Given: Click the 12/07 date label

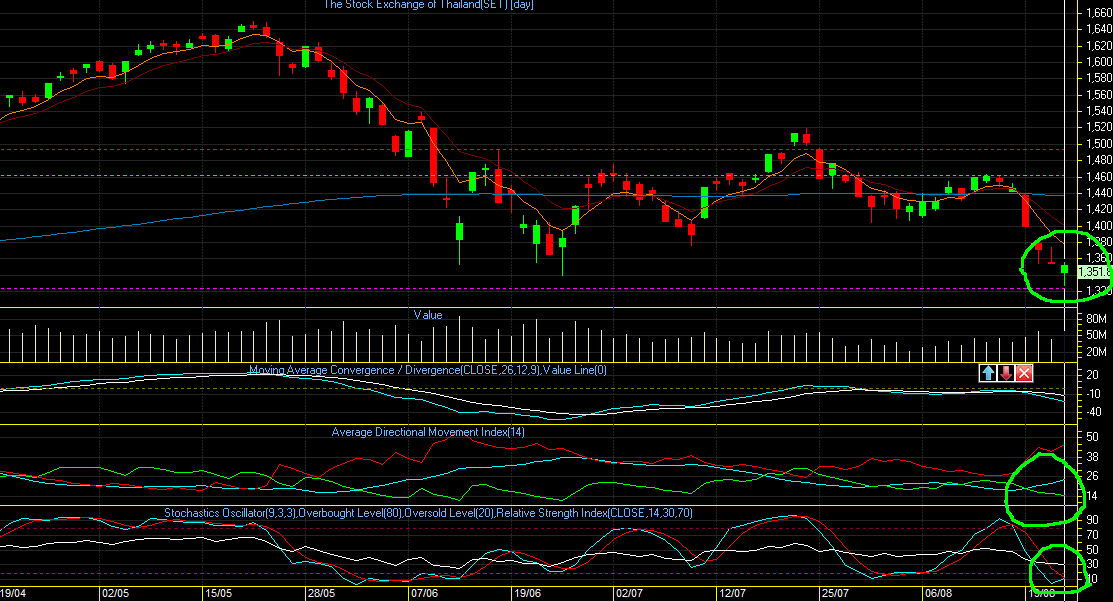Looking at the screenshot, I should click(732, 593).
